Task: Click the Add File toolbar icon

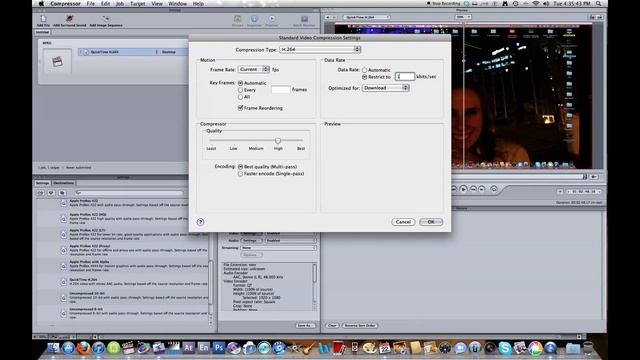Action: (x=43, y=19)
